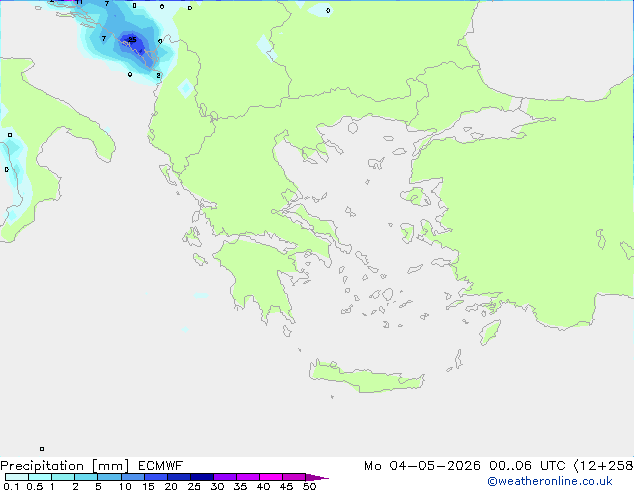
Task: Click the 'ECMWF' model name label
Action: point(161,466)
